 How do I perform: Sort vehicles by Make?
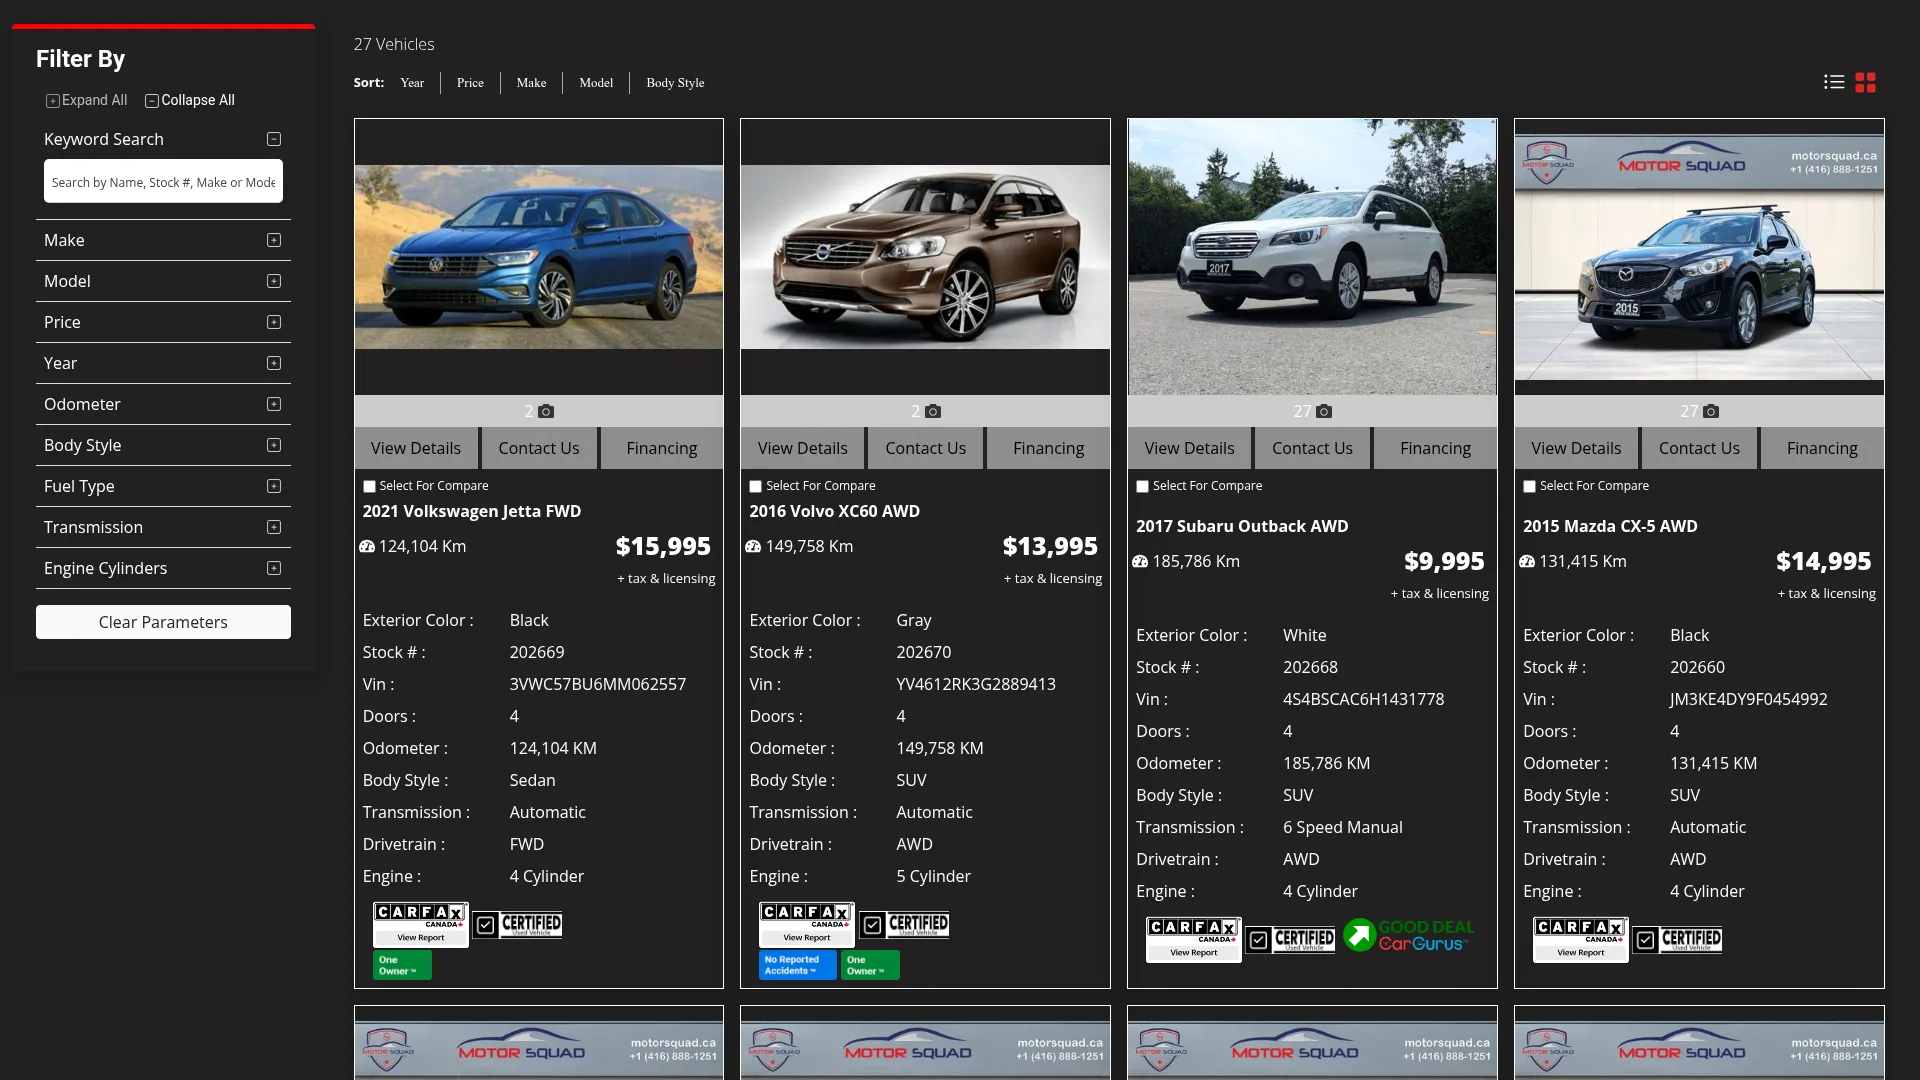(x=531, y=83)
